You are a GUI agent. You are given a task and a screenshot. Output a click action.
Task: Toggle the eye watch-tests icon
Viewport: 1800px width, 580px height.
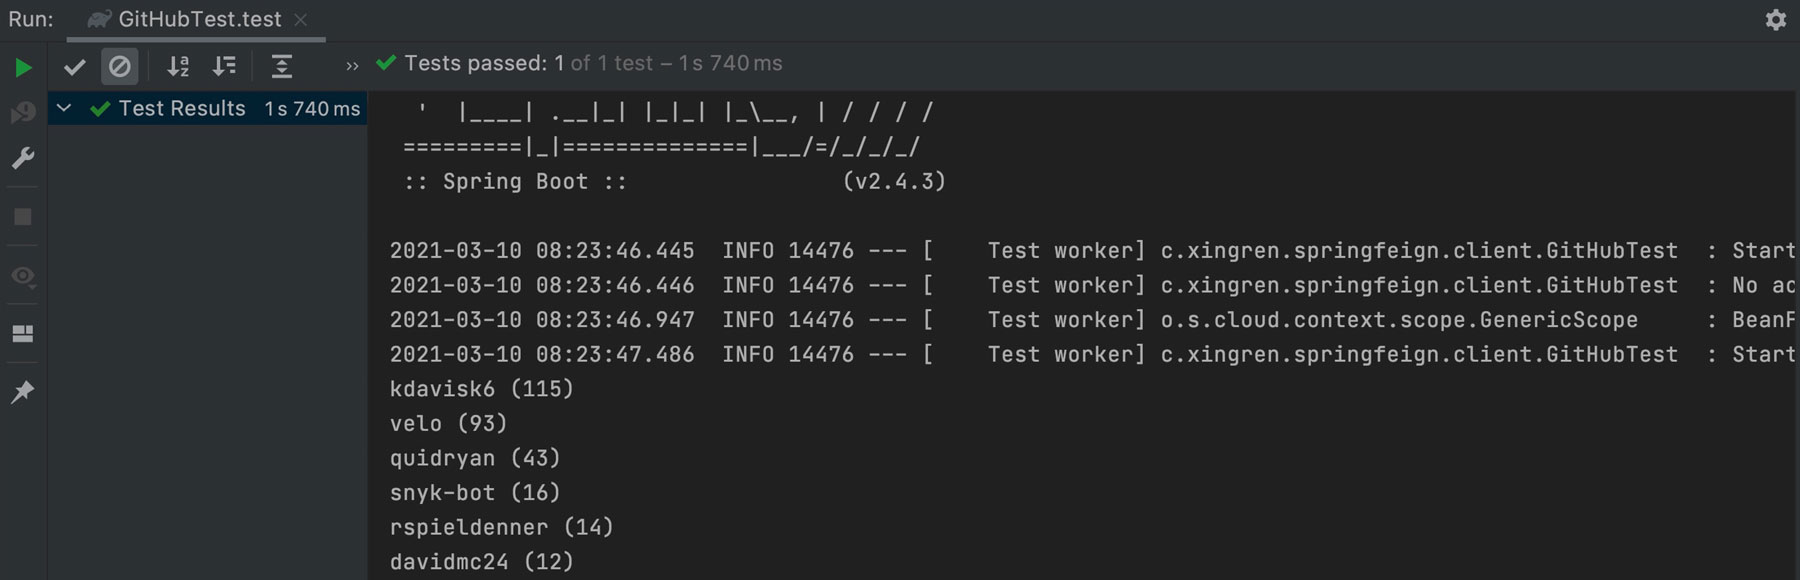tap(23, 276)
